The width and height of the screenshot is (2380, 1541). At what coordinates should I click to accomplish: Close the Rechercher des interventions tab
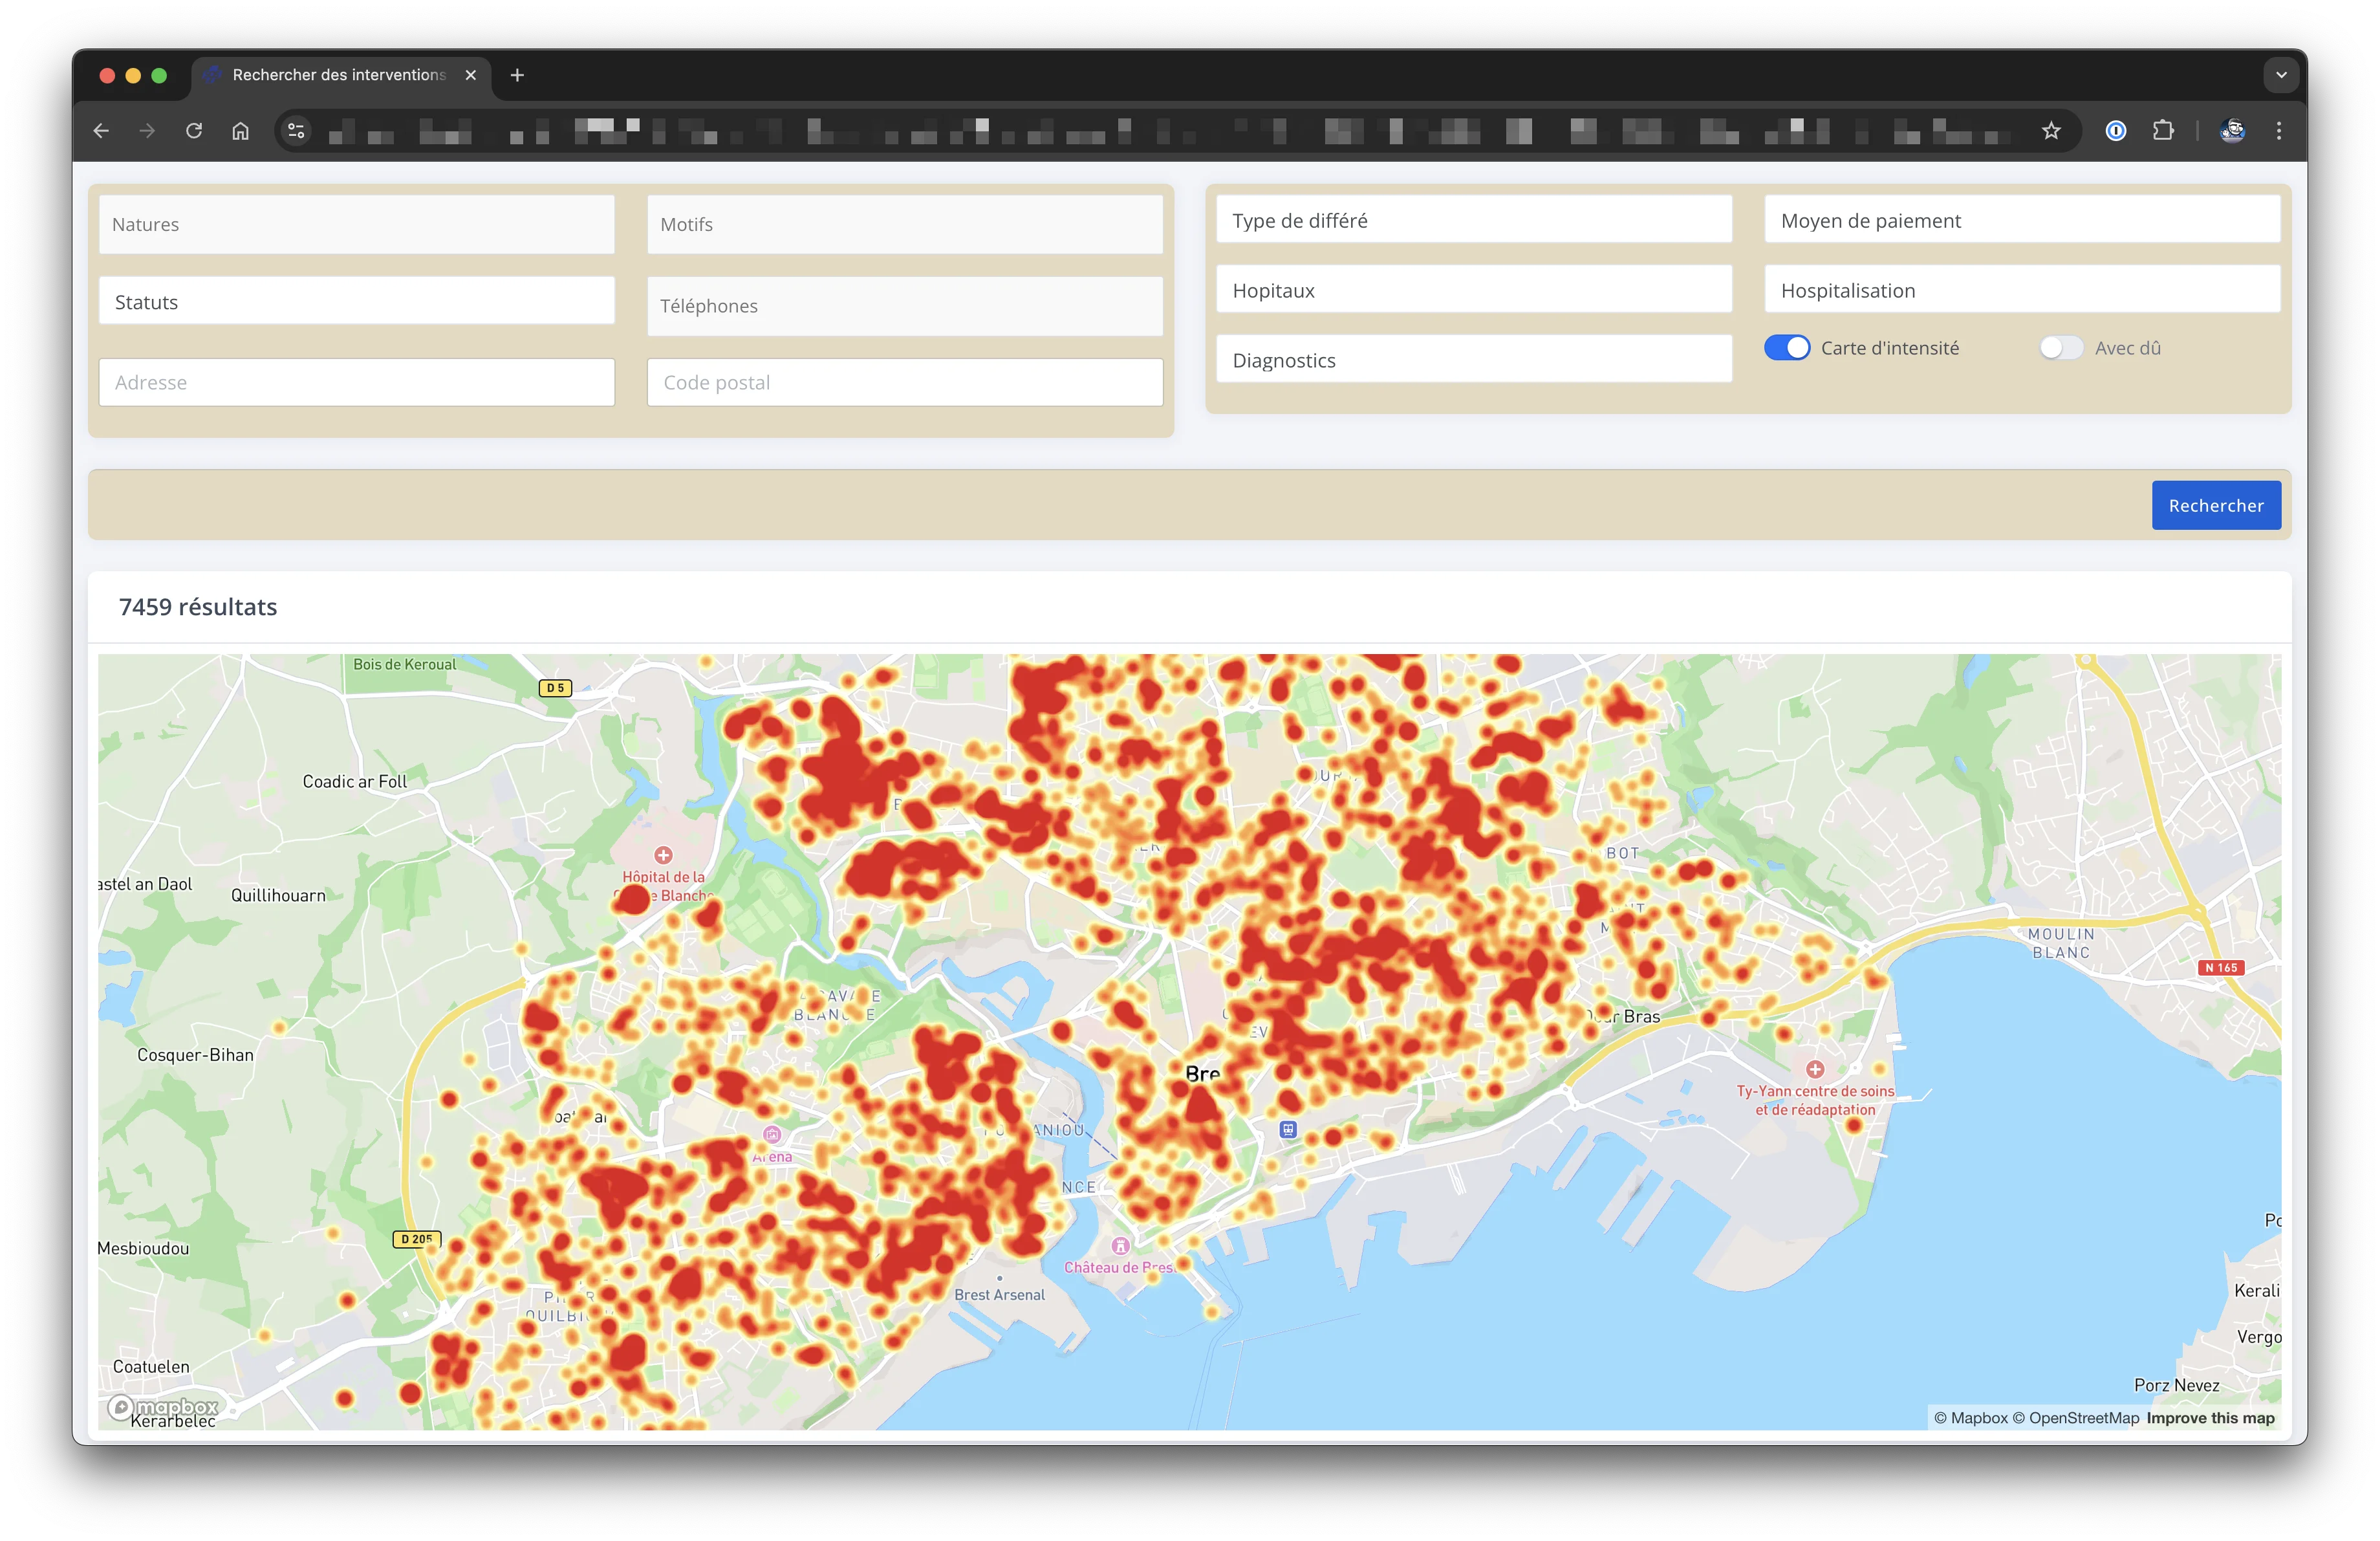(471, 75)
